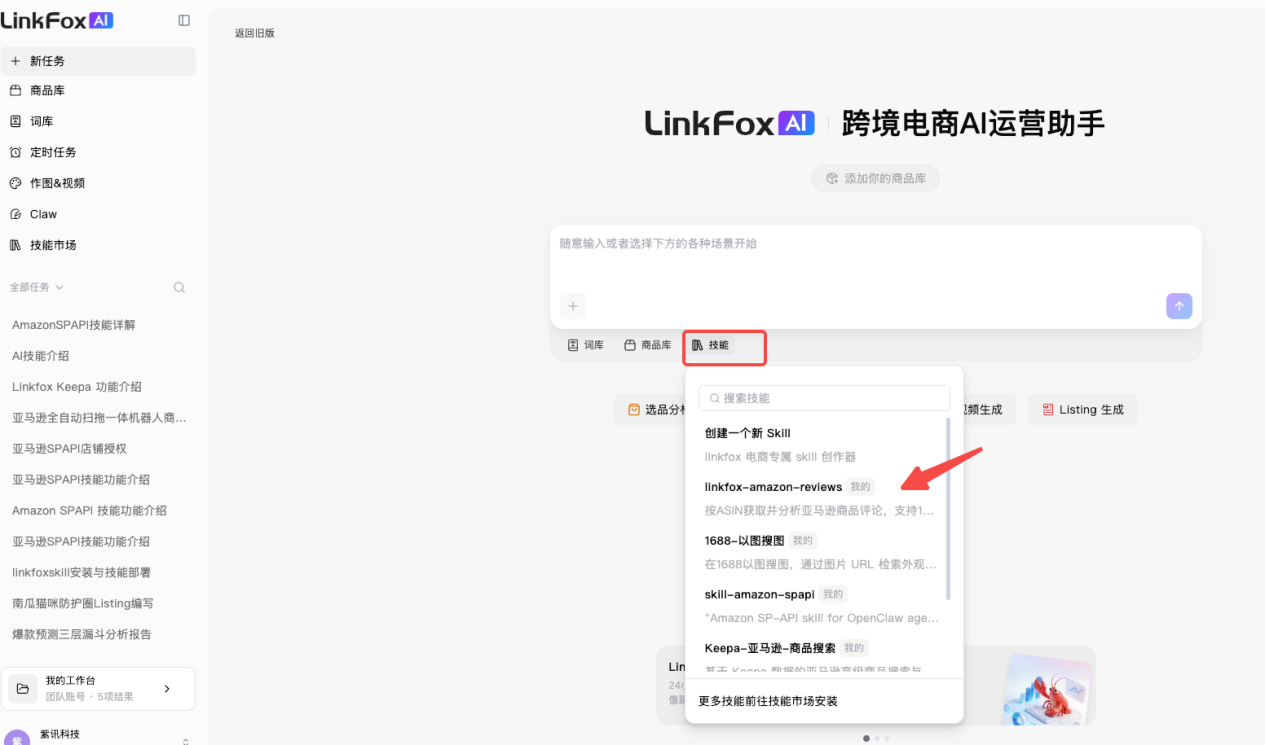Viewport: 1265px width, 745px height.
Task: Click the 紫讯科技 account avatar
Action: click(x=17, y=738)
